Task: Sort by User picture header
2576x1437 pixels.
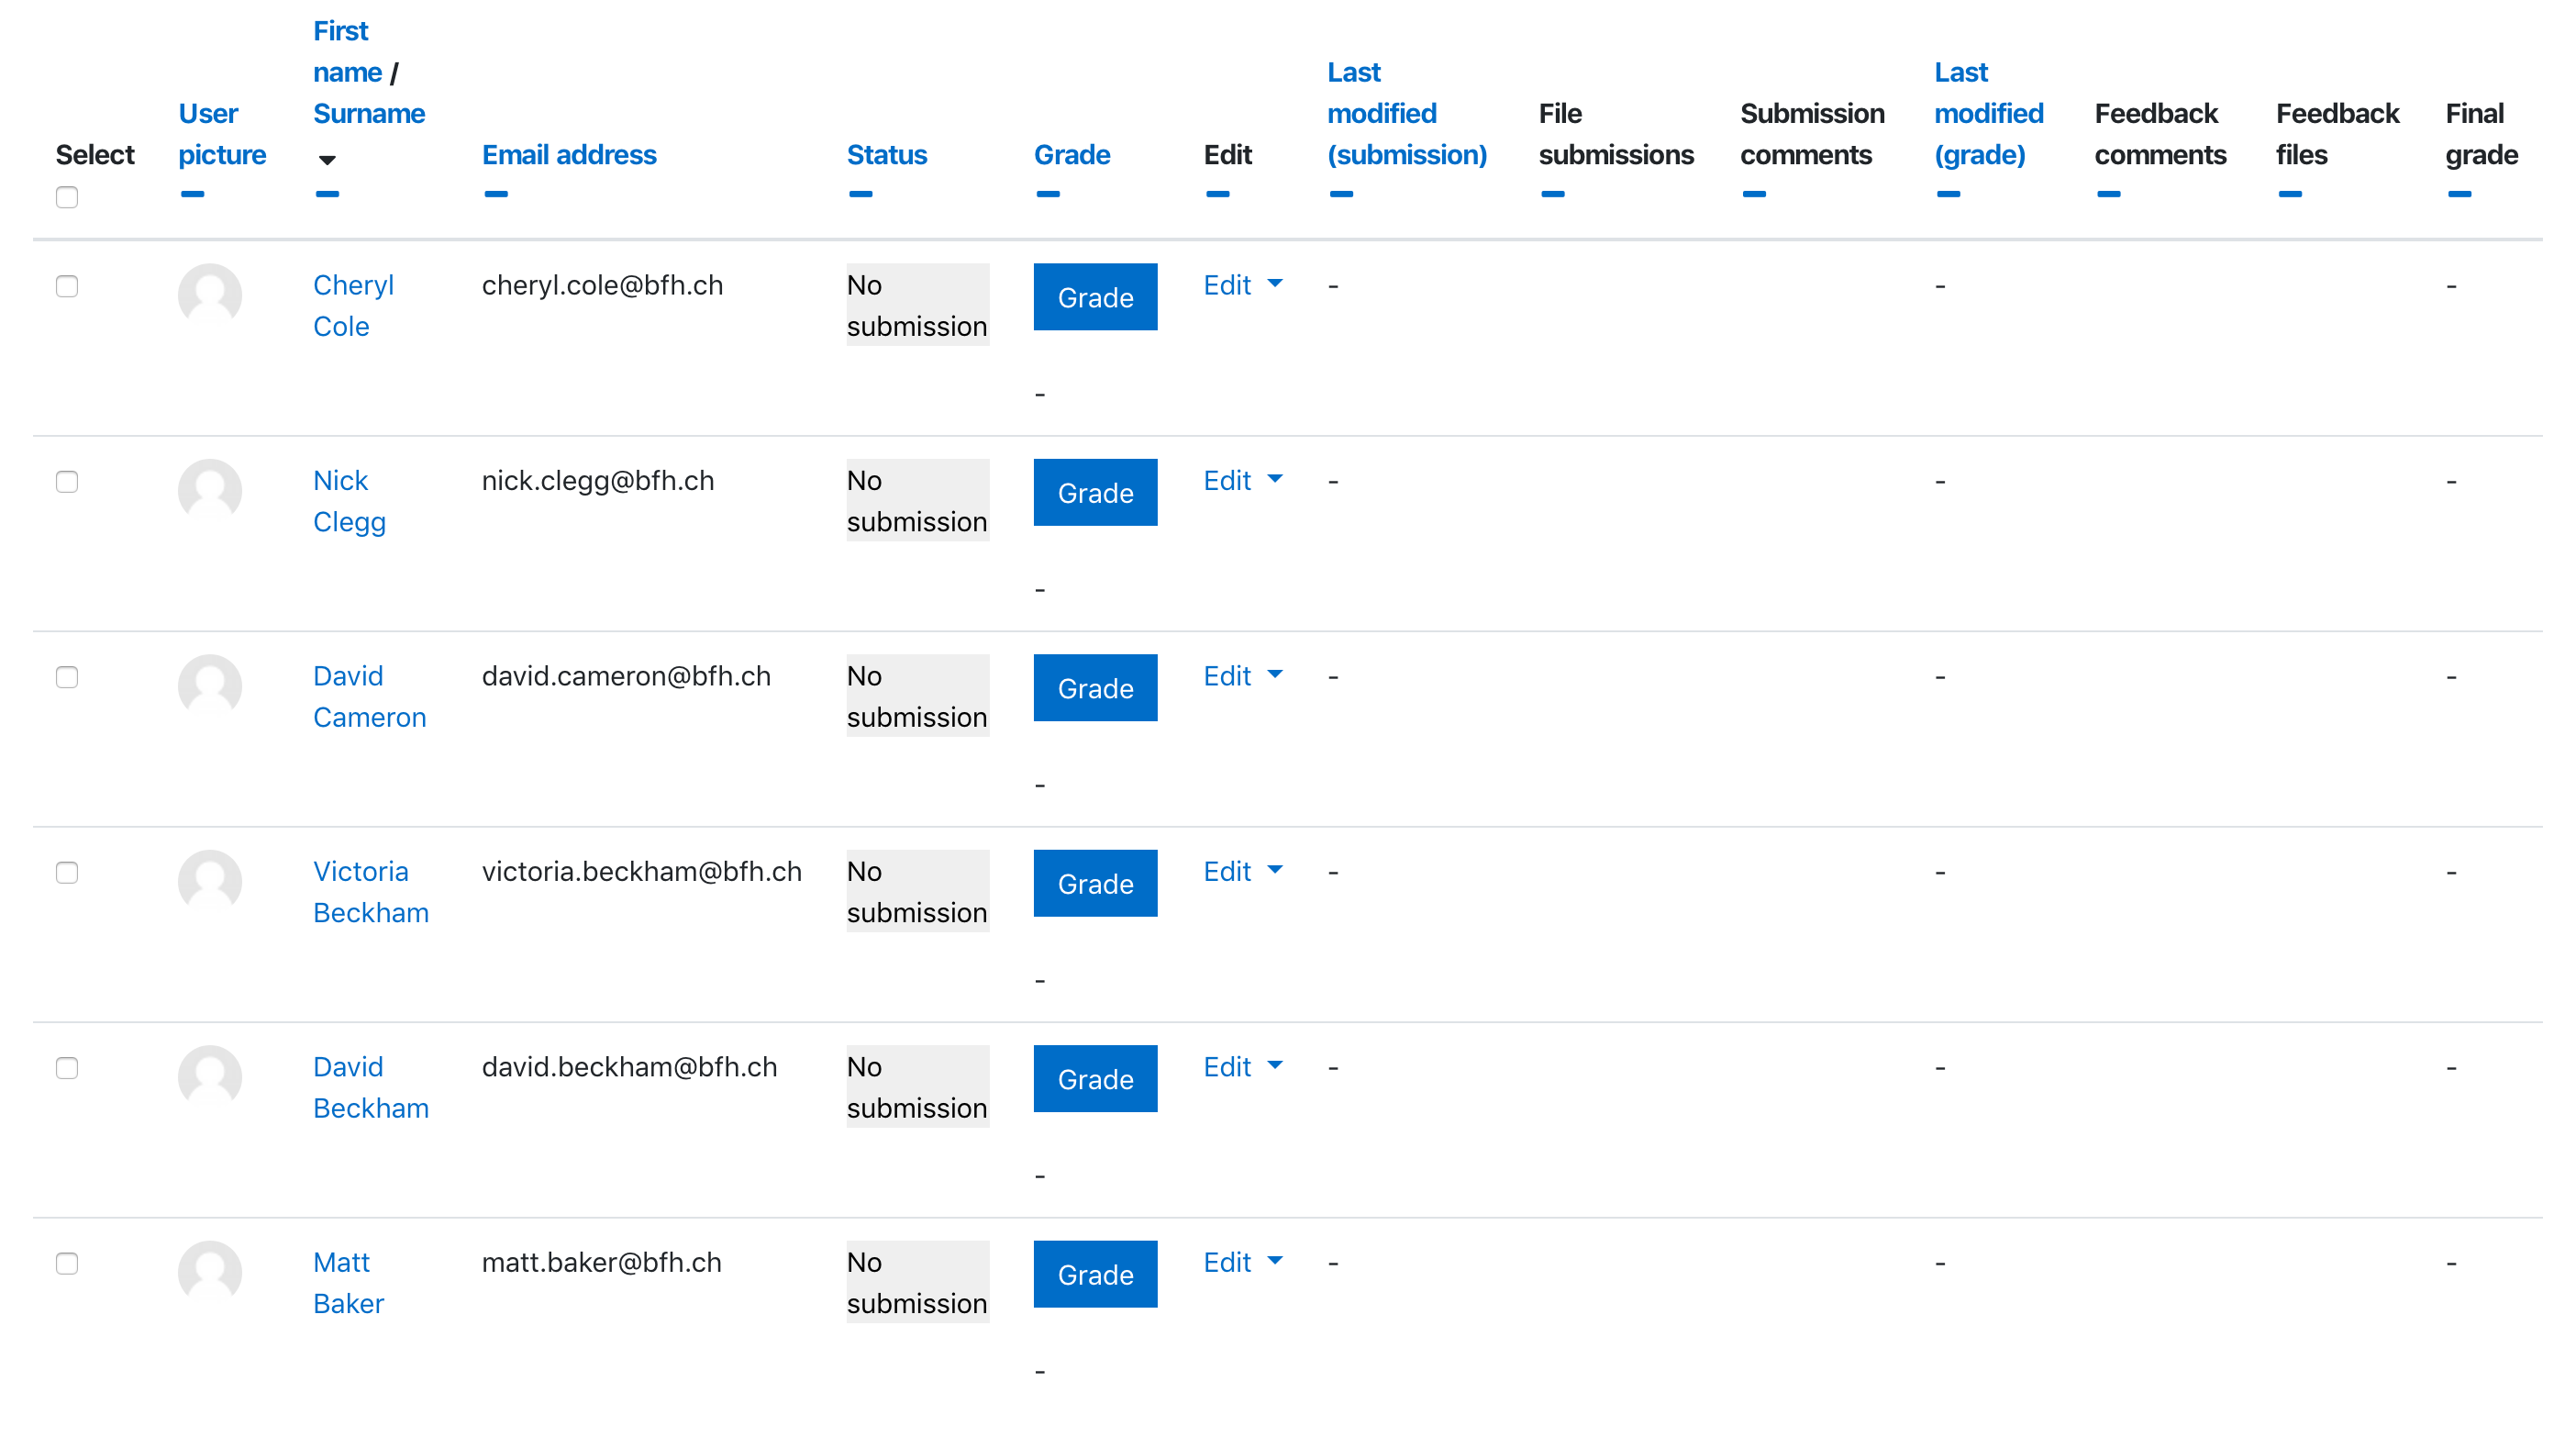Action: (222, 134)
